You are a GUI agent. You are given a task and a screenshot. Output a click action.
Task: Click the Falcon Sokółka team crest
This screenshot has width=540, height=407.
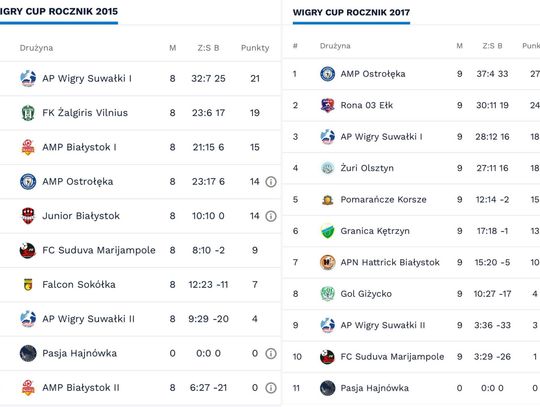pos(28,285)
